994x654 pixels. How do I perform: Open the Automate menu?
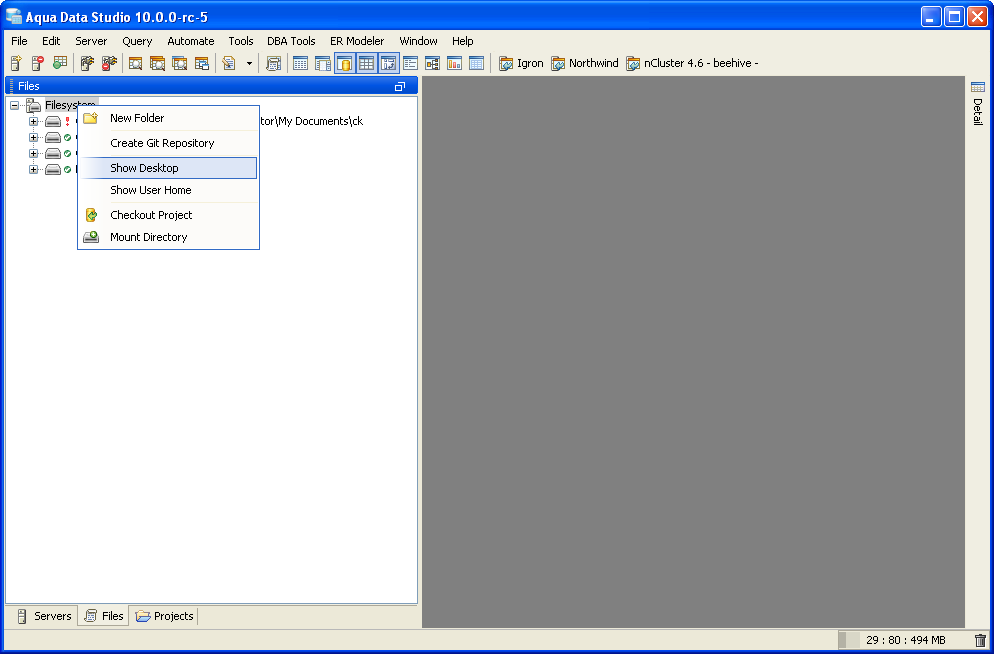pyautogui.click(x=191, y=41)
